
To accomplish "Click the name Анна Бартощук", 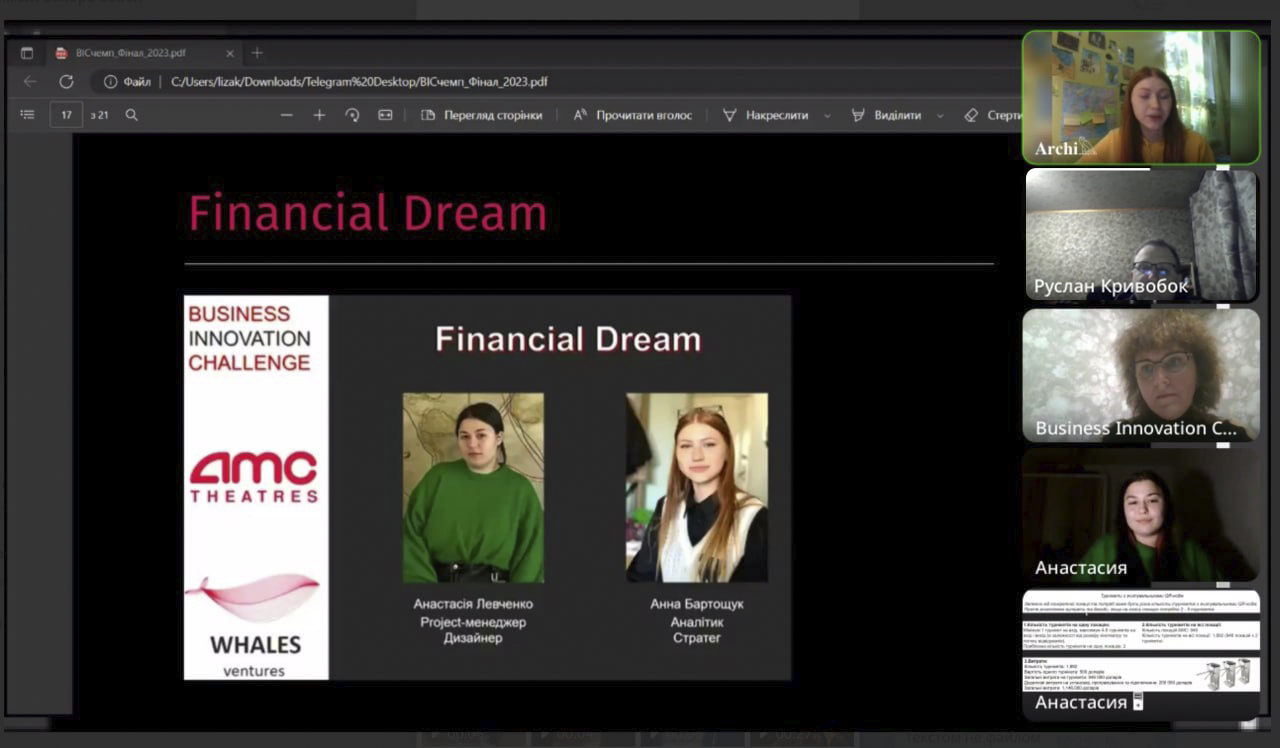I will (x=697, y=604).
